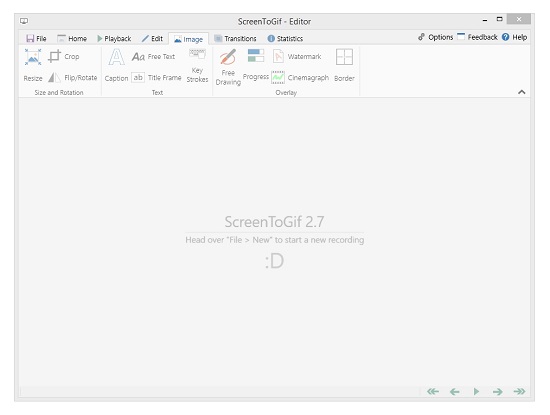Jump to the last frame
The height and width of the screenshot is (415, 550).
(519, 391)
